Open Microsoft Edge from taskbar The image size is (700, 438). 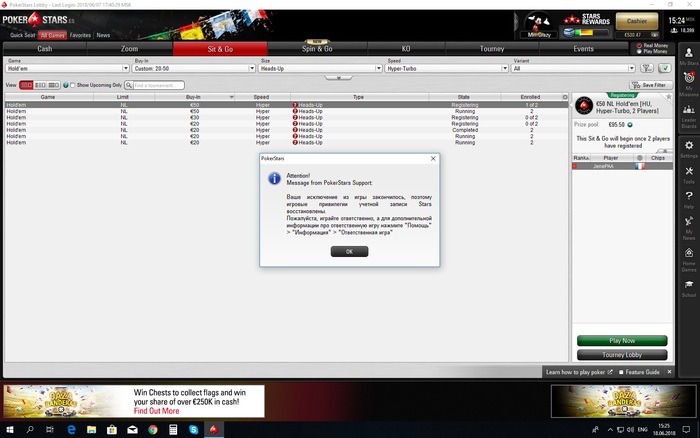point(71,430)
